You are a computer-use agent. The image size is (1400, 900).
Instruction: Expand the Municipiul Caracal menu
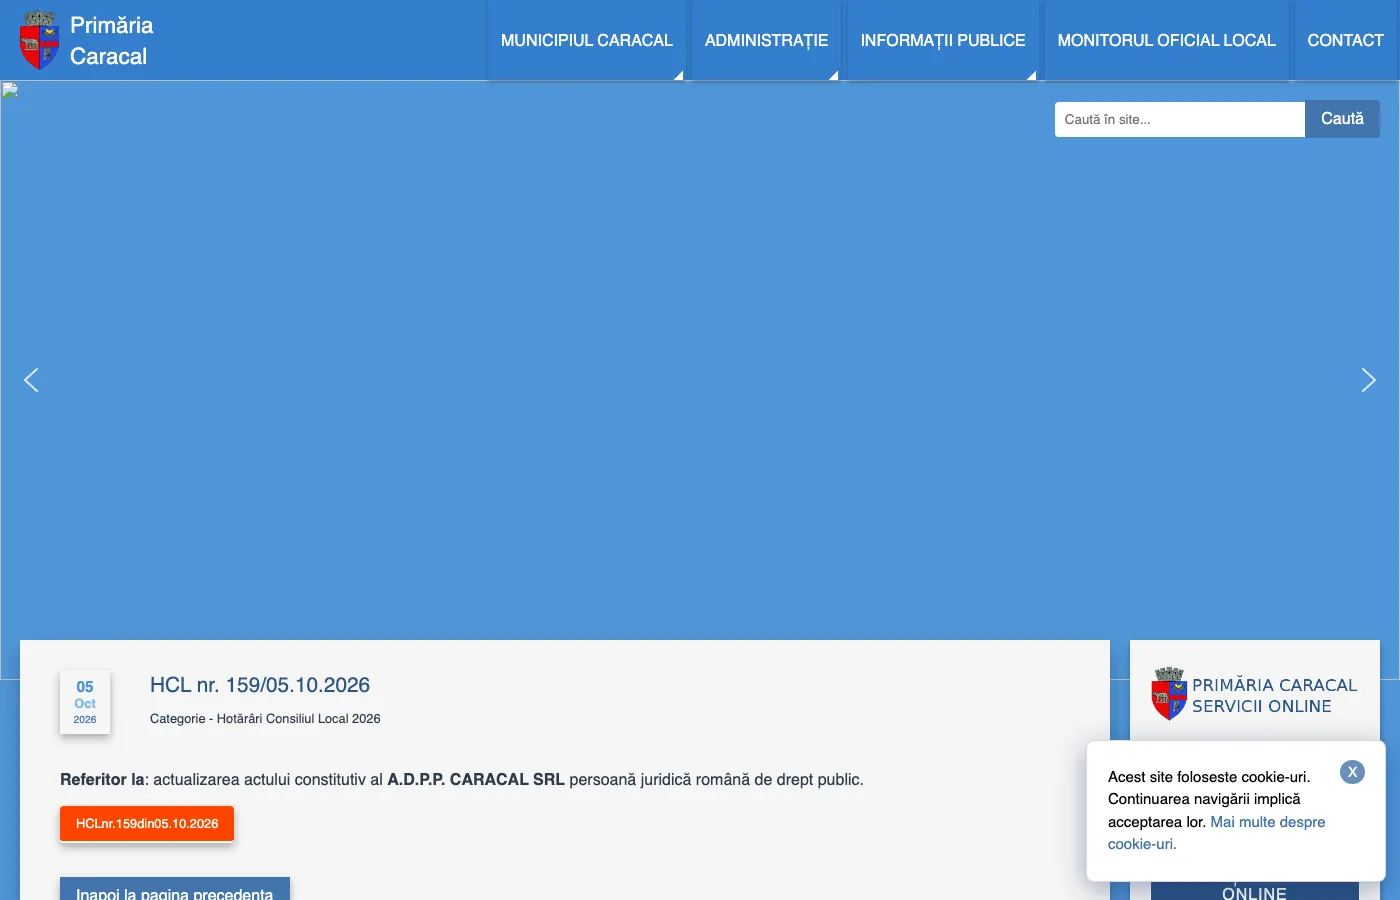click(587, 40)
